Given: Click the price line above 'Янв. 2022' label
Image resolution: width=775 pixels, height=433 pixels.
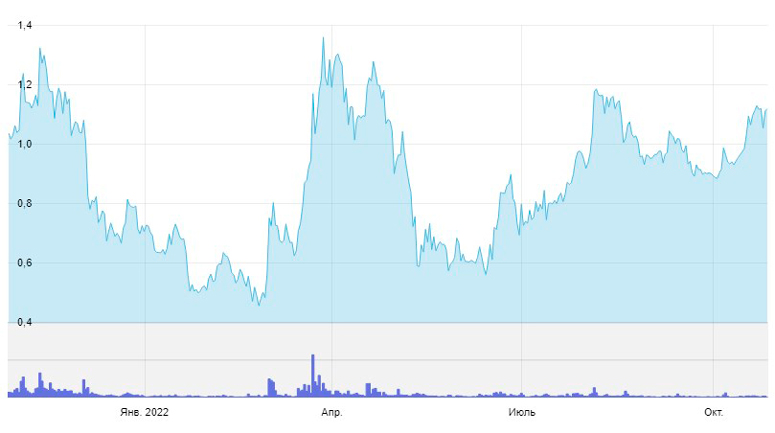Looking at the screenshot, I should click(x=144, y=228).
